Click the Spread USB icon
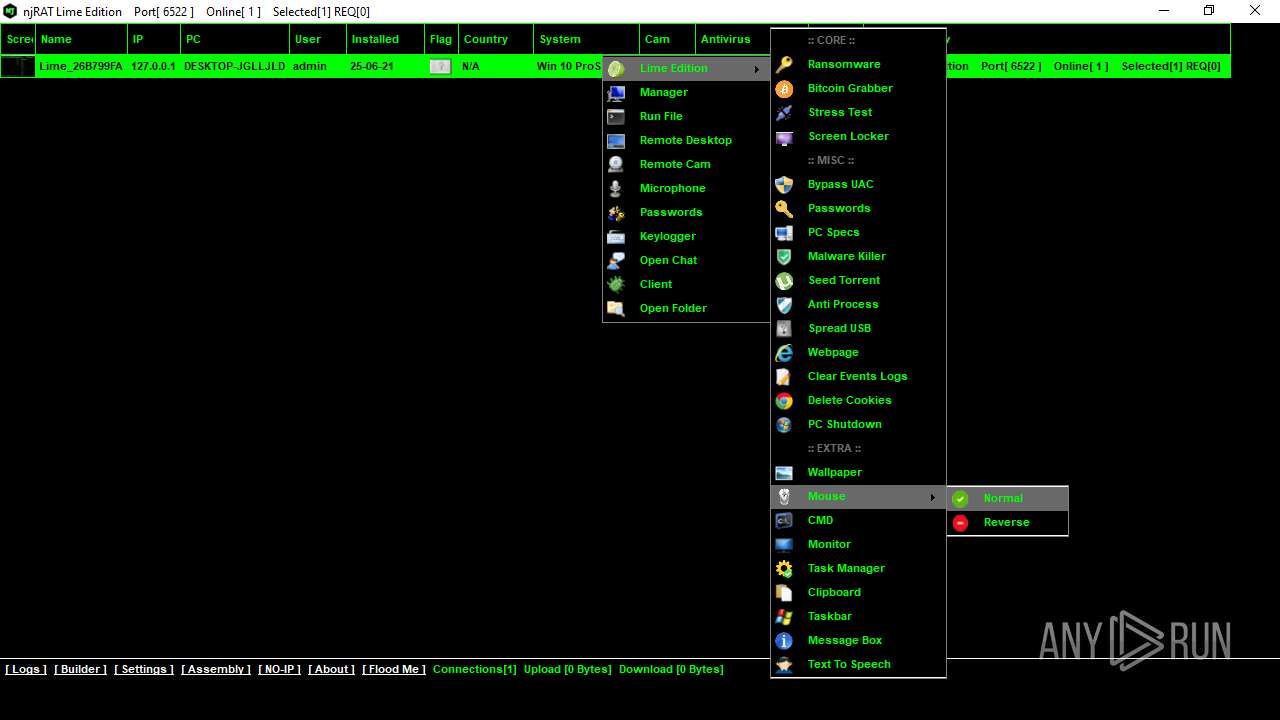Viewport: 1280px width, 720px height. coord(785,328)
